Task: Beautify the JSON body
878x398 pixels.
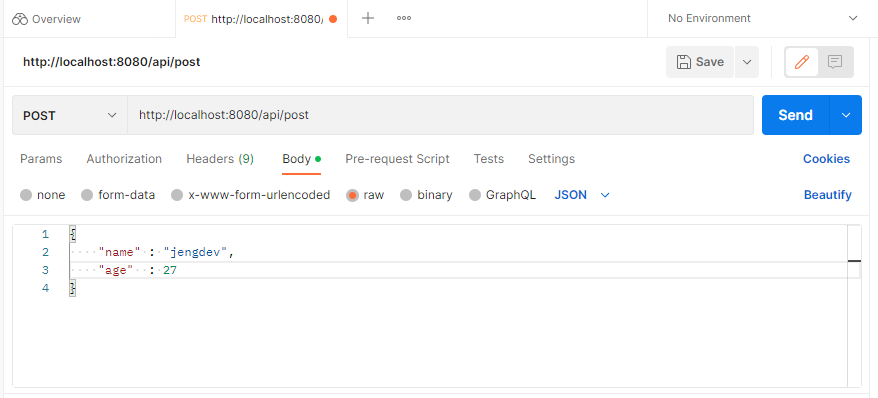Action: [x=828, y=195]
